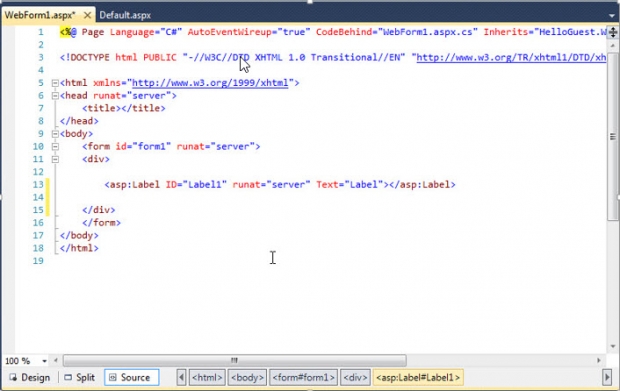Collapse the html element outline

point(55,83)
